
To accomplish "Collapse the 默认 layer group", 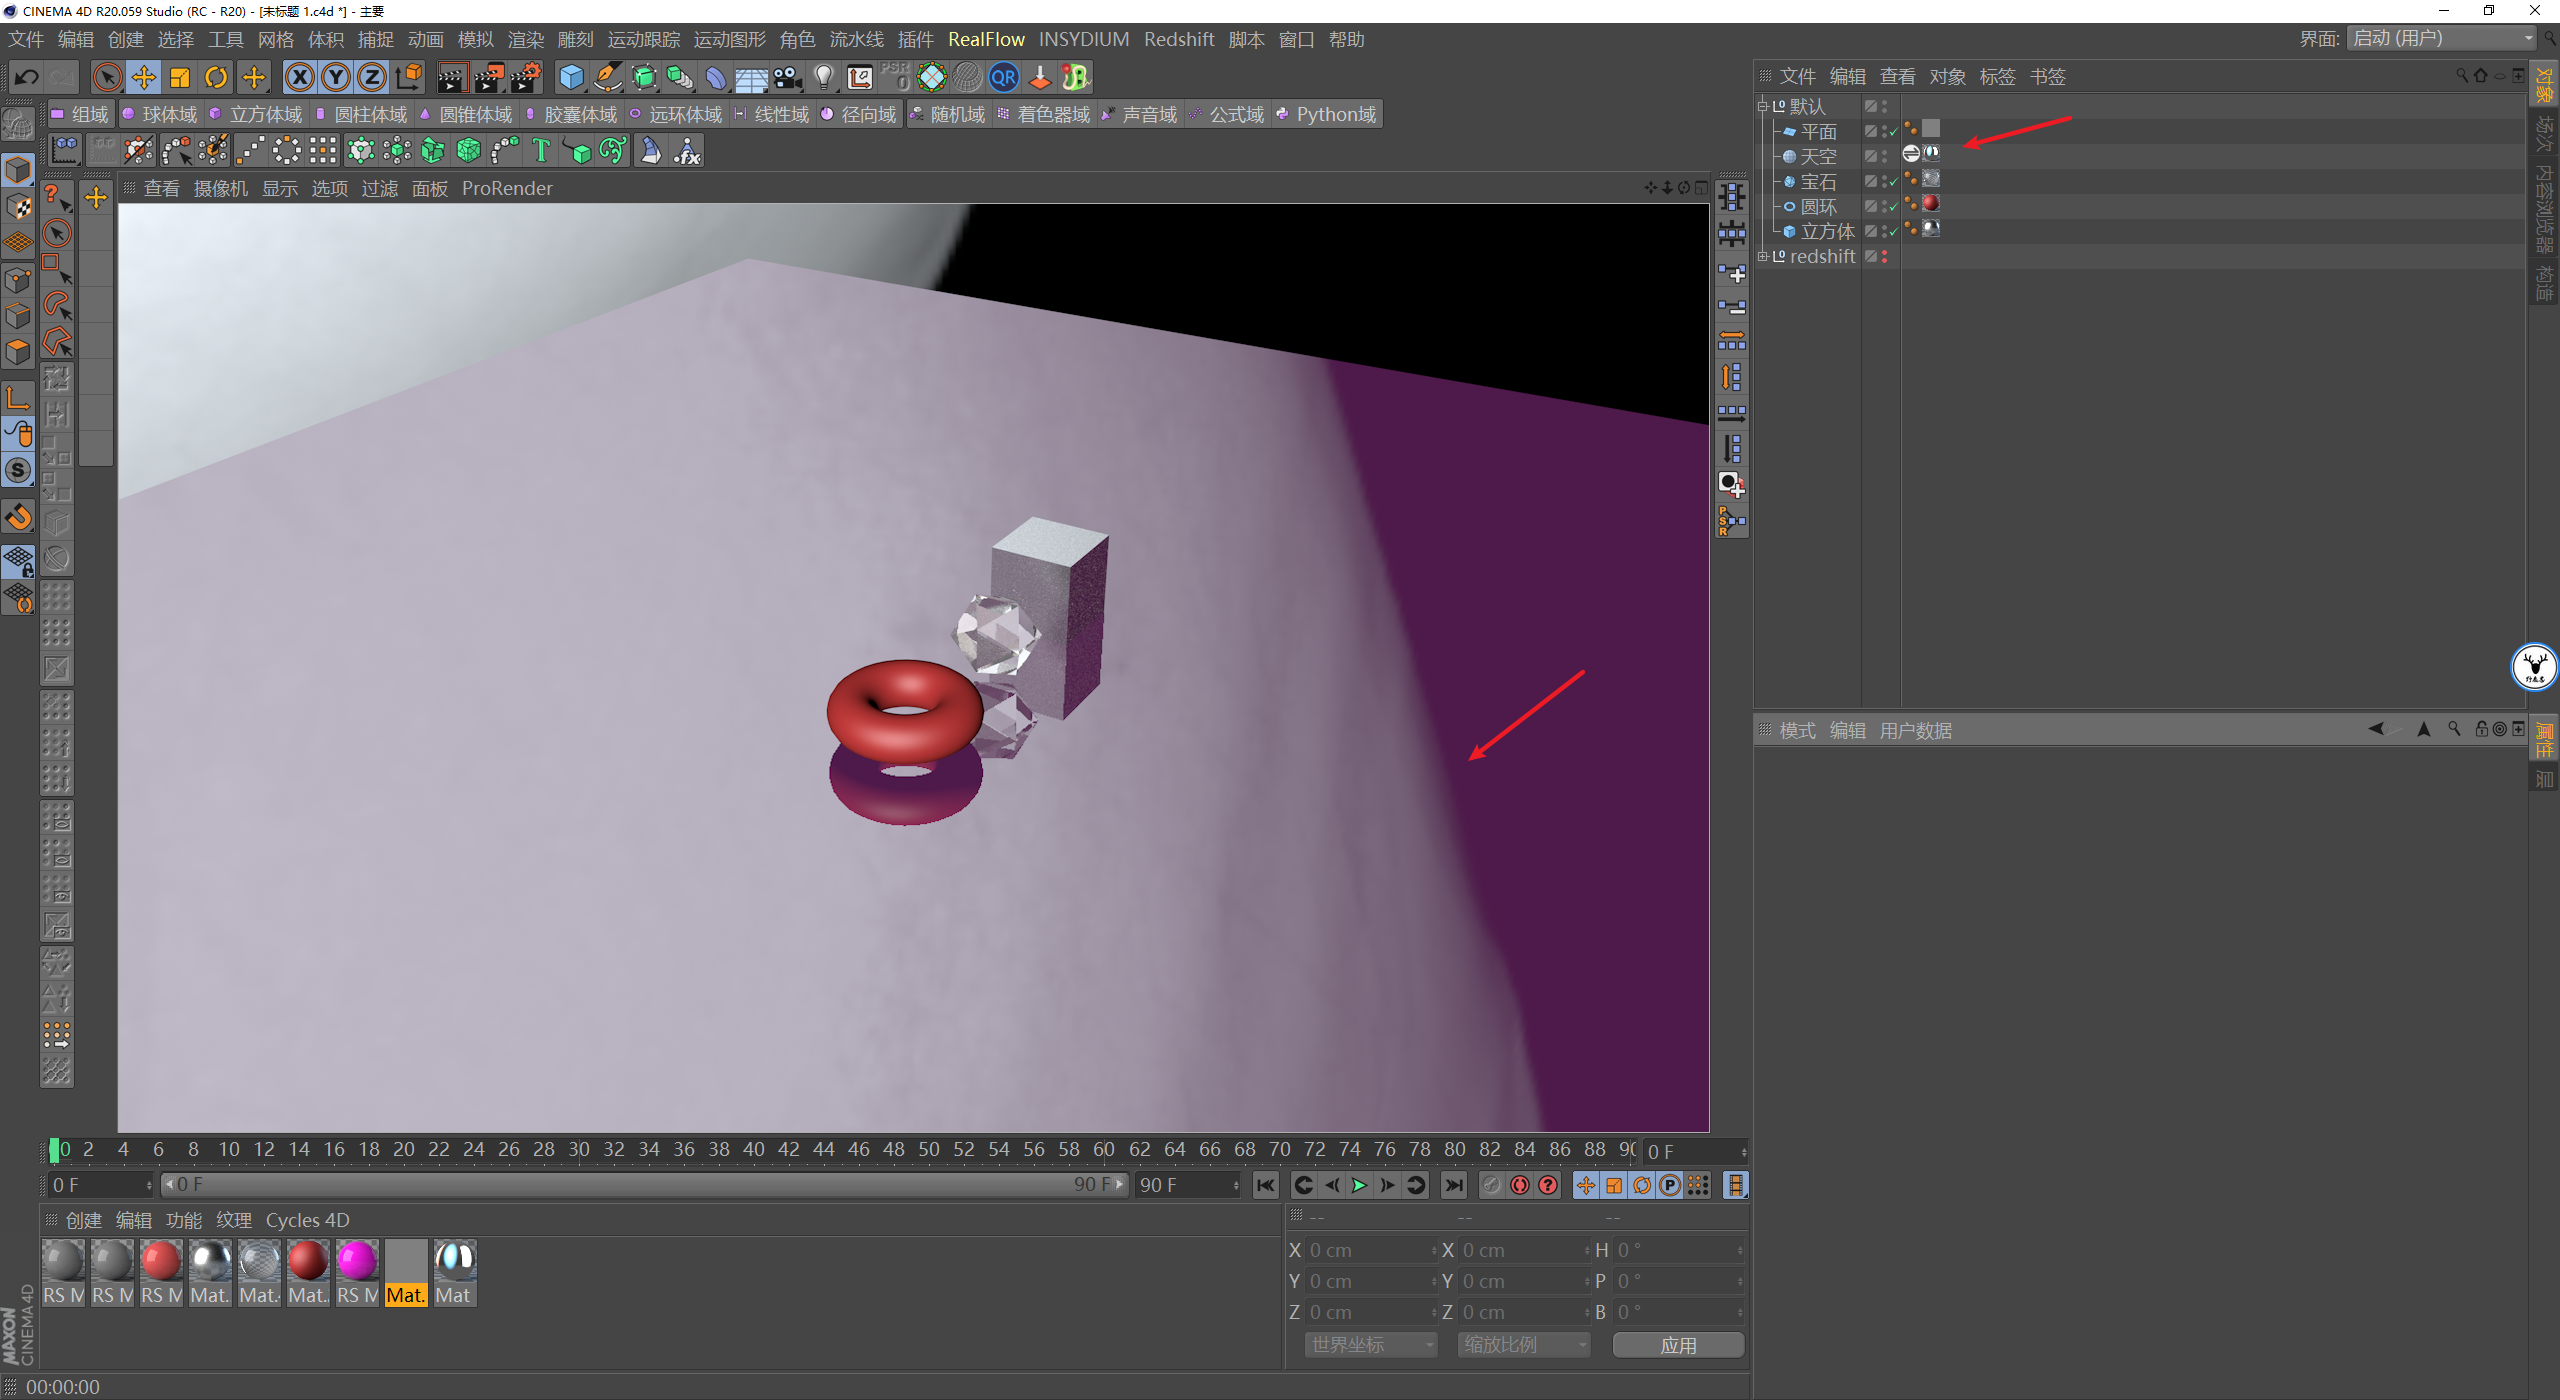I will click(x=1763, y=106).
